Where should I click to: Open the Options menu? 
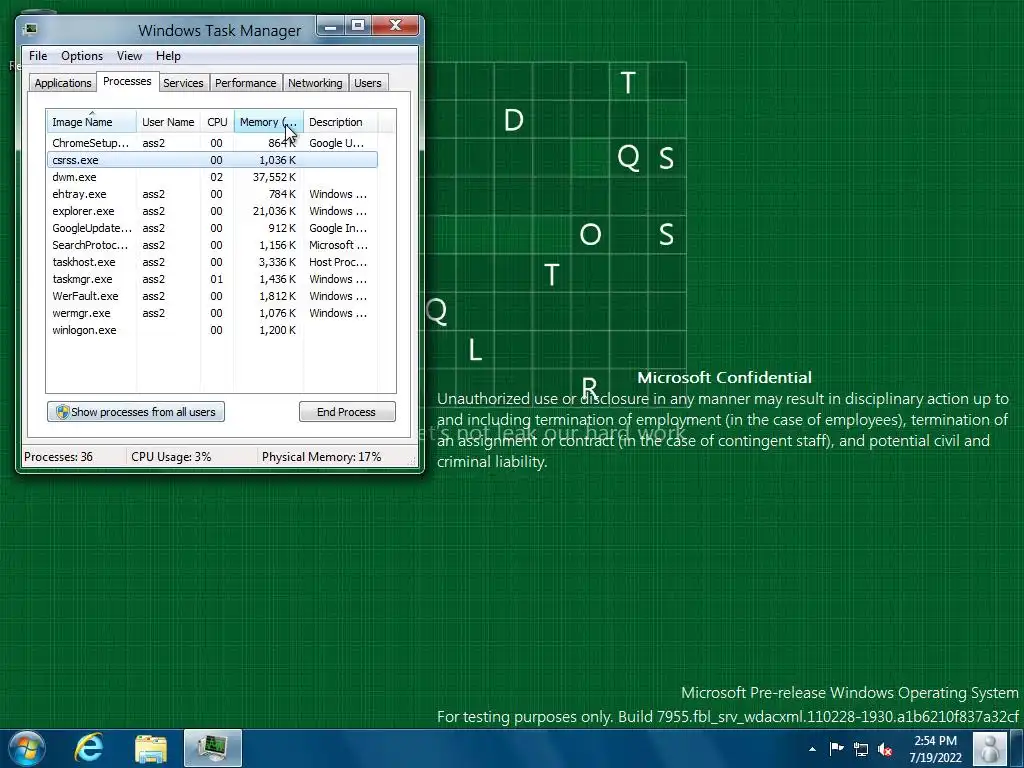(x=82, y=56)
